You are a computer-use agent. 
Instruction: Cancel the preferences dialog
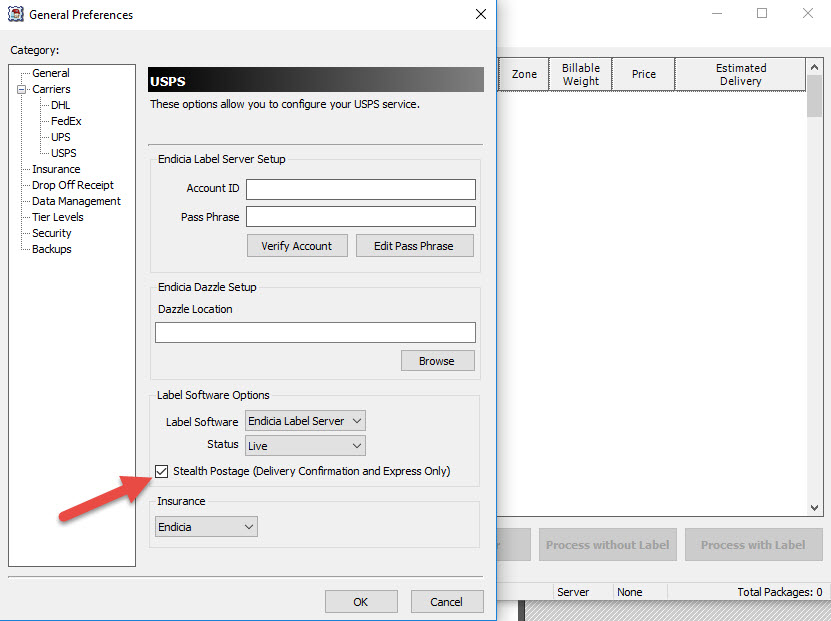pos(447,602)
